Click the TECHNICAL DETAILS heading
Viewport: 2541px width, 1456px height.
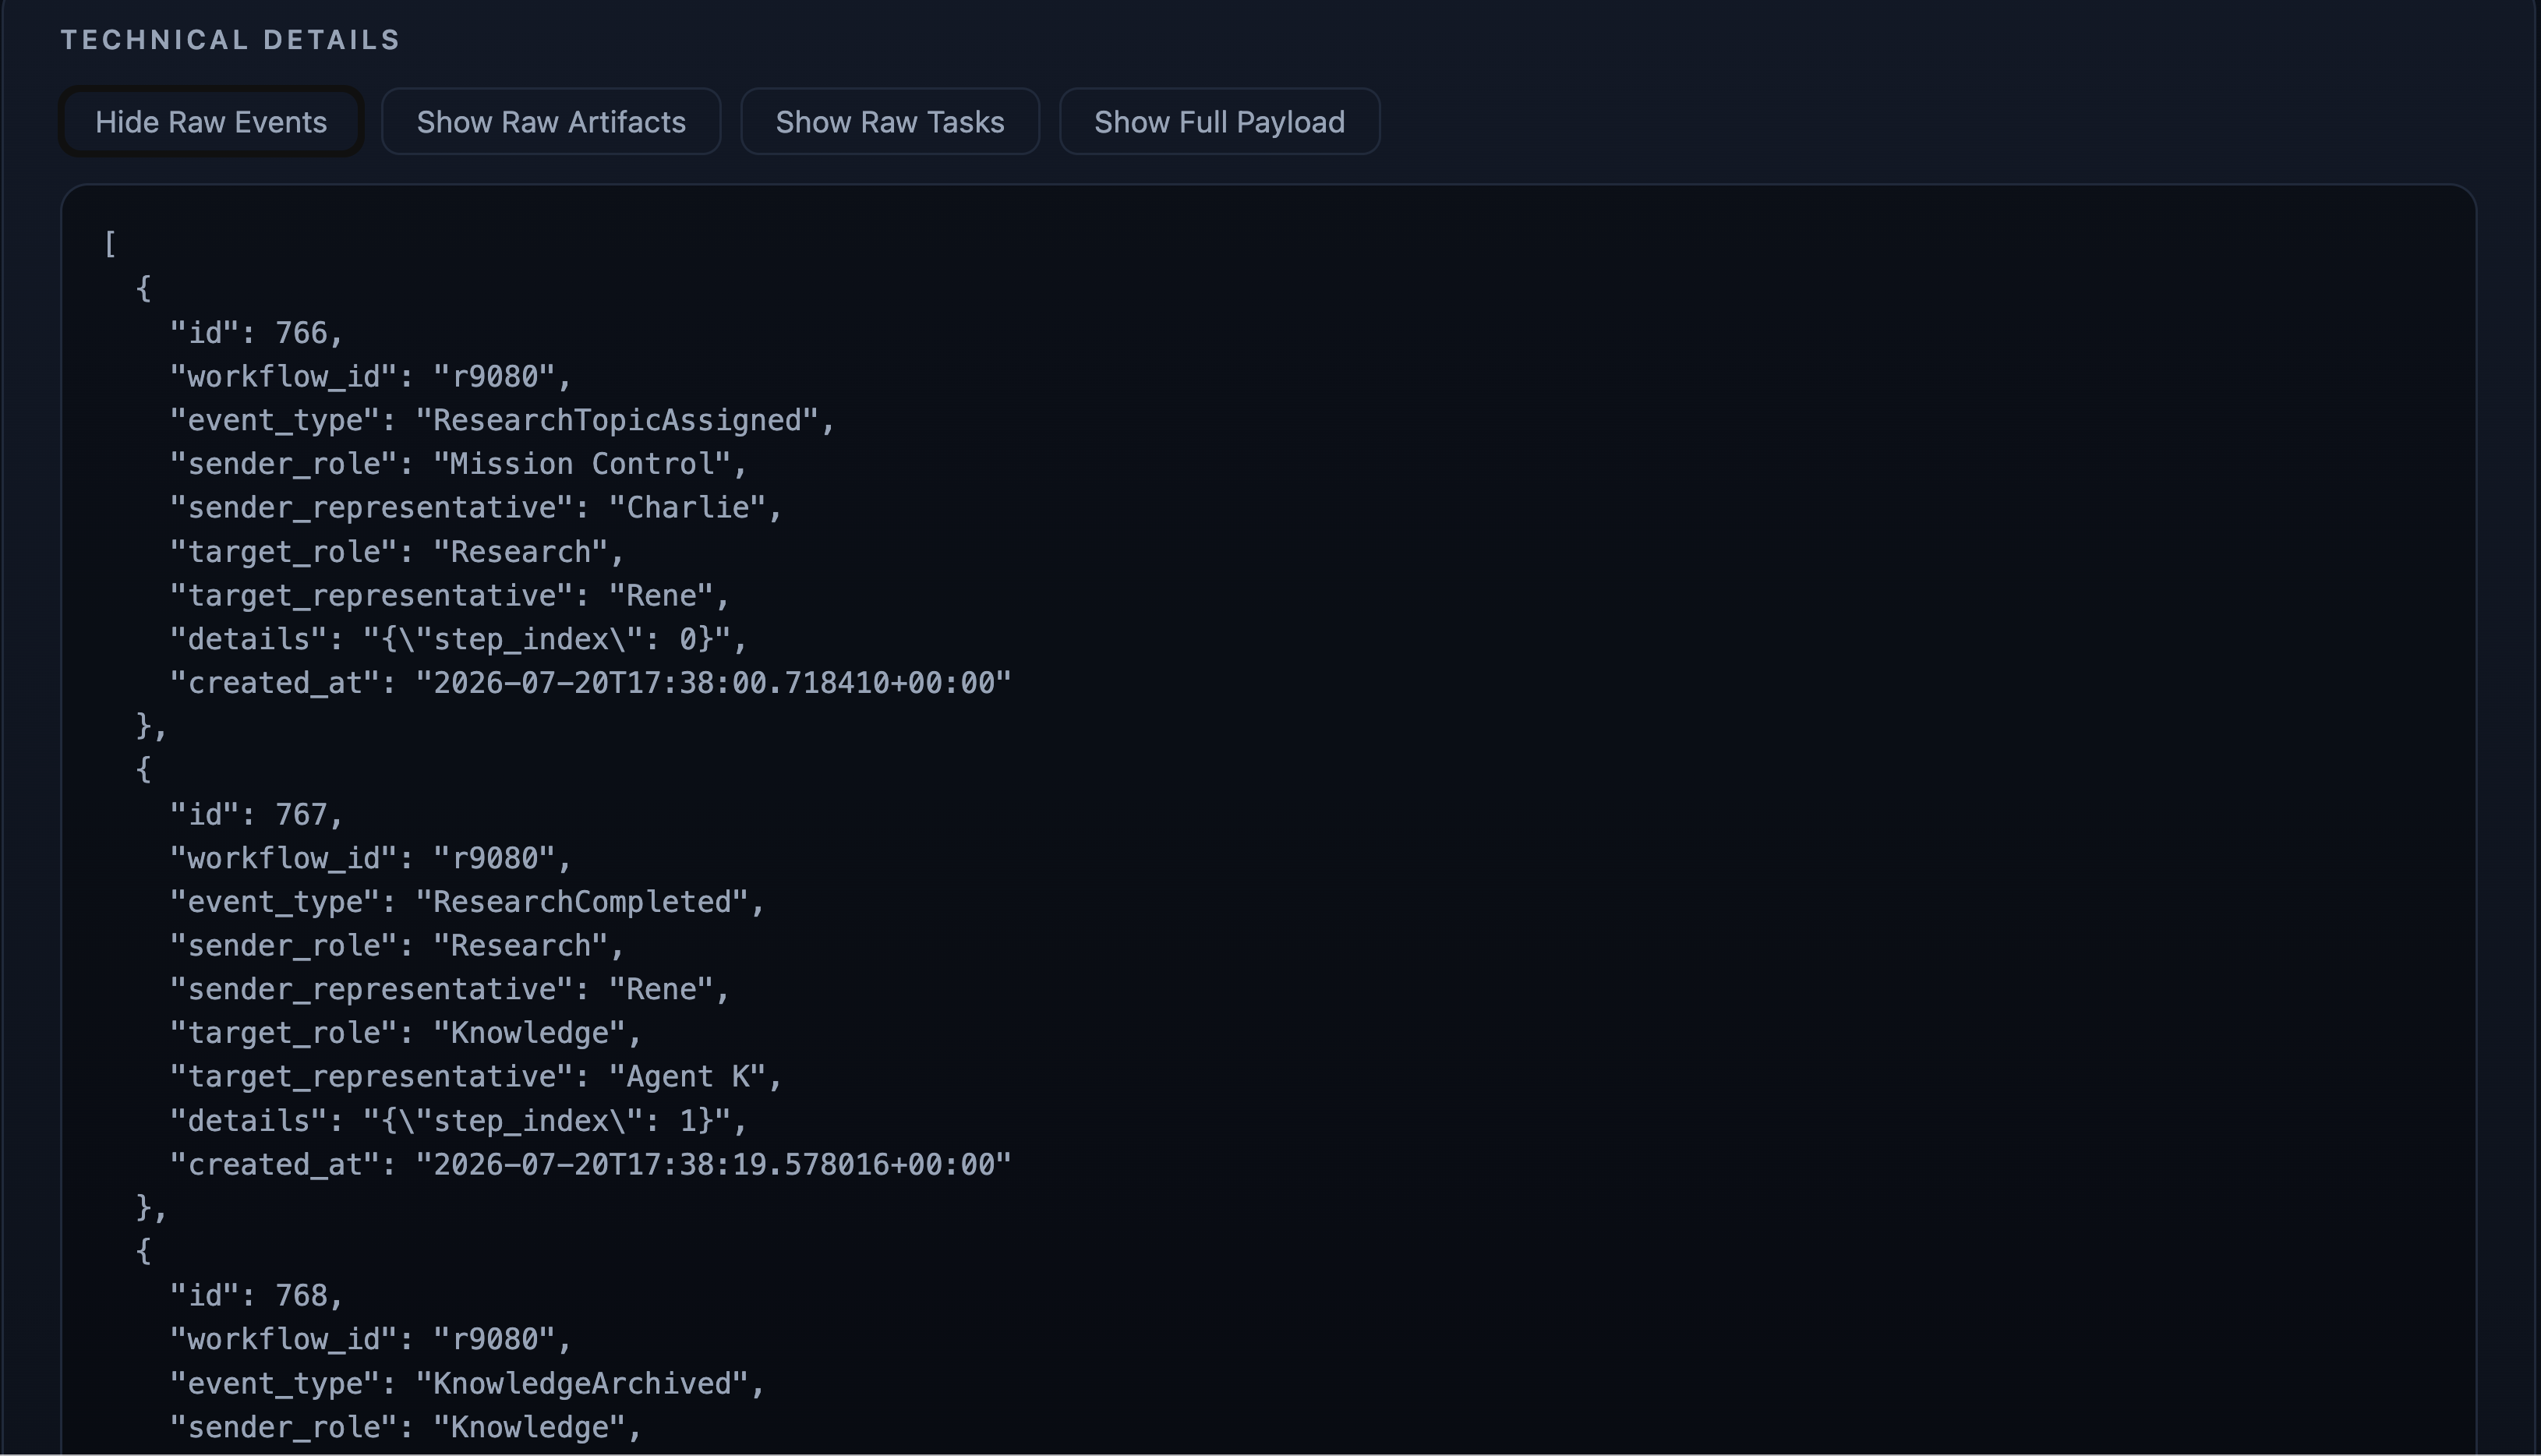tap(231, 40)
